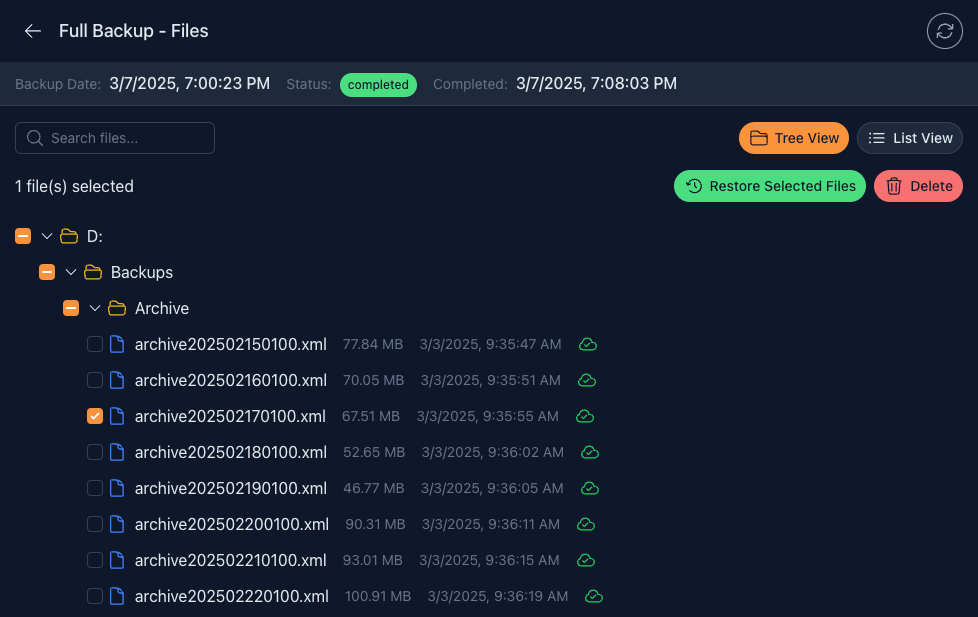Click the 77.84 MB size value

[373, 344]
